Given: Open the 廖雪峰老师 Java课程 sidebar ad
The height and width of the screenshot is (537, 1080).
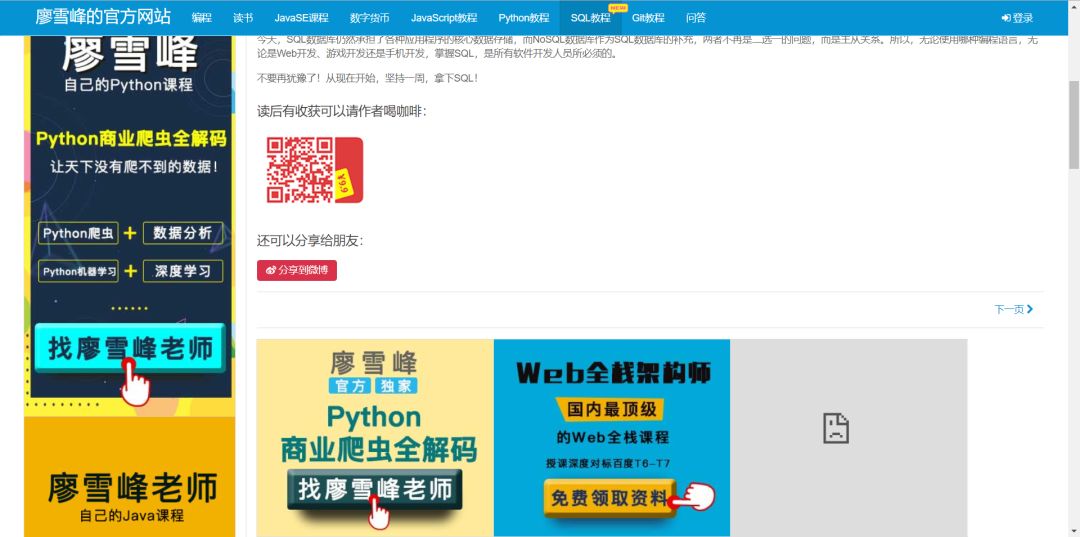Looking at the screenshot, I should (129, 477).
